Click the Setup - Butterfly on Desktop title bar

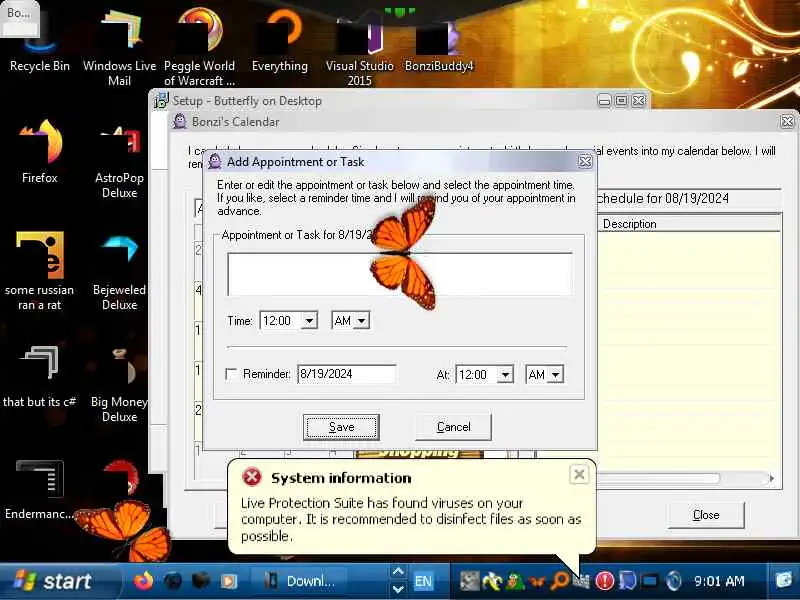click(372, 101)
